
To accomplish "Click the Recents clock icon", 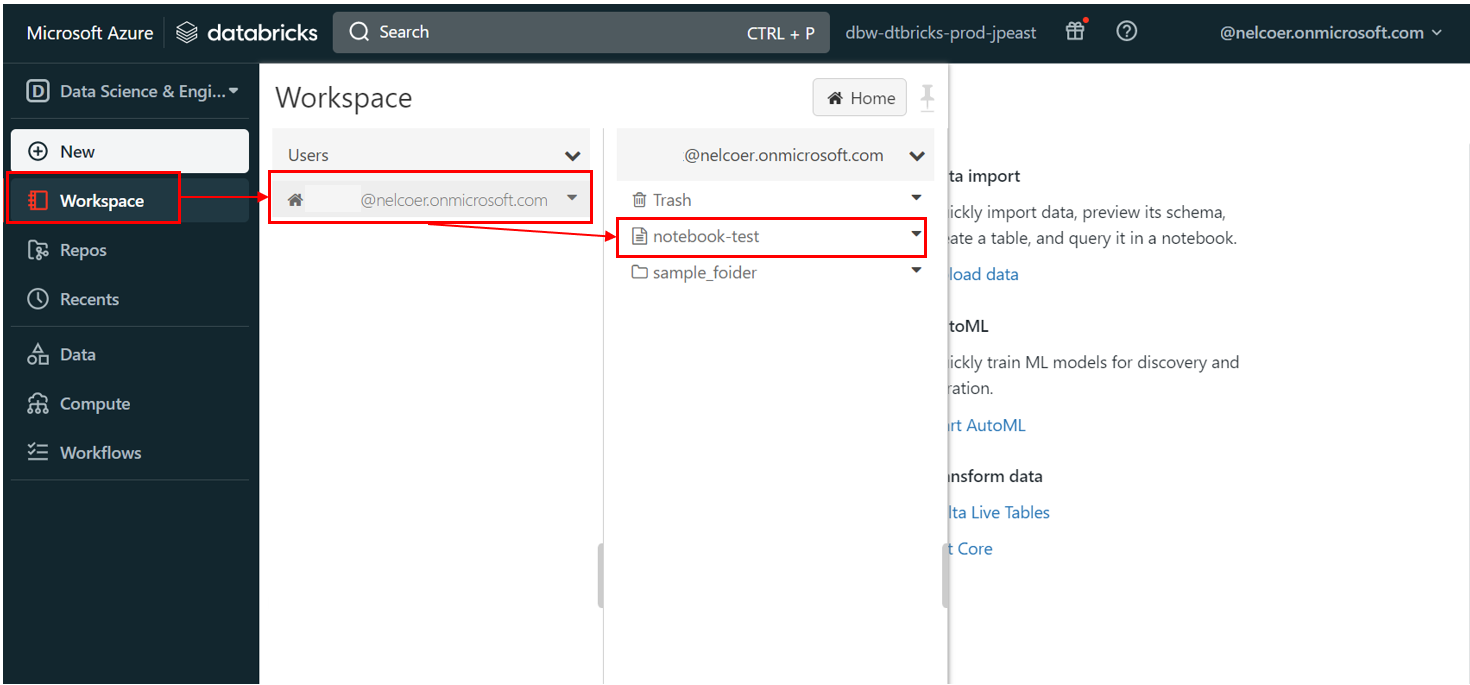I will click(38, 299).
